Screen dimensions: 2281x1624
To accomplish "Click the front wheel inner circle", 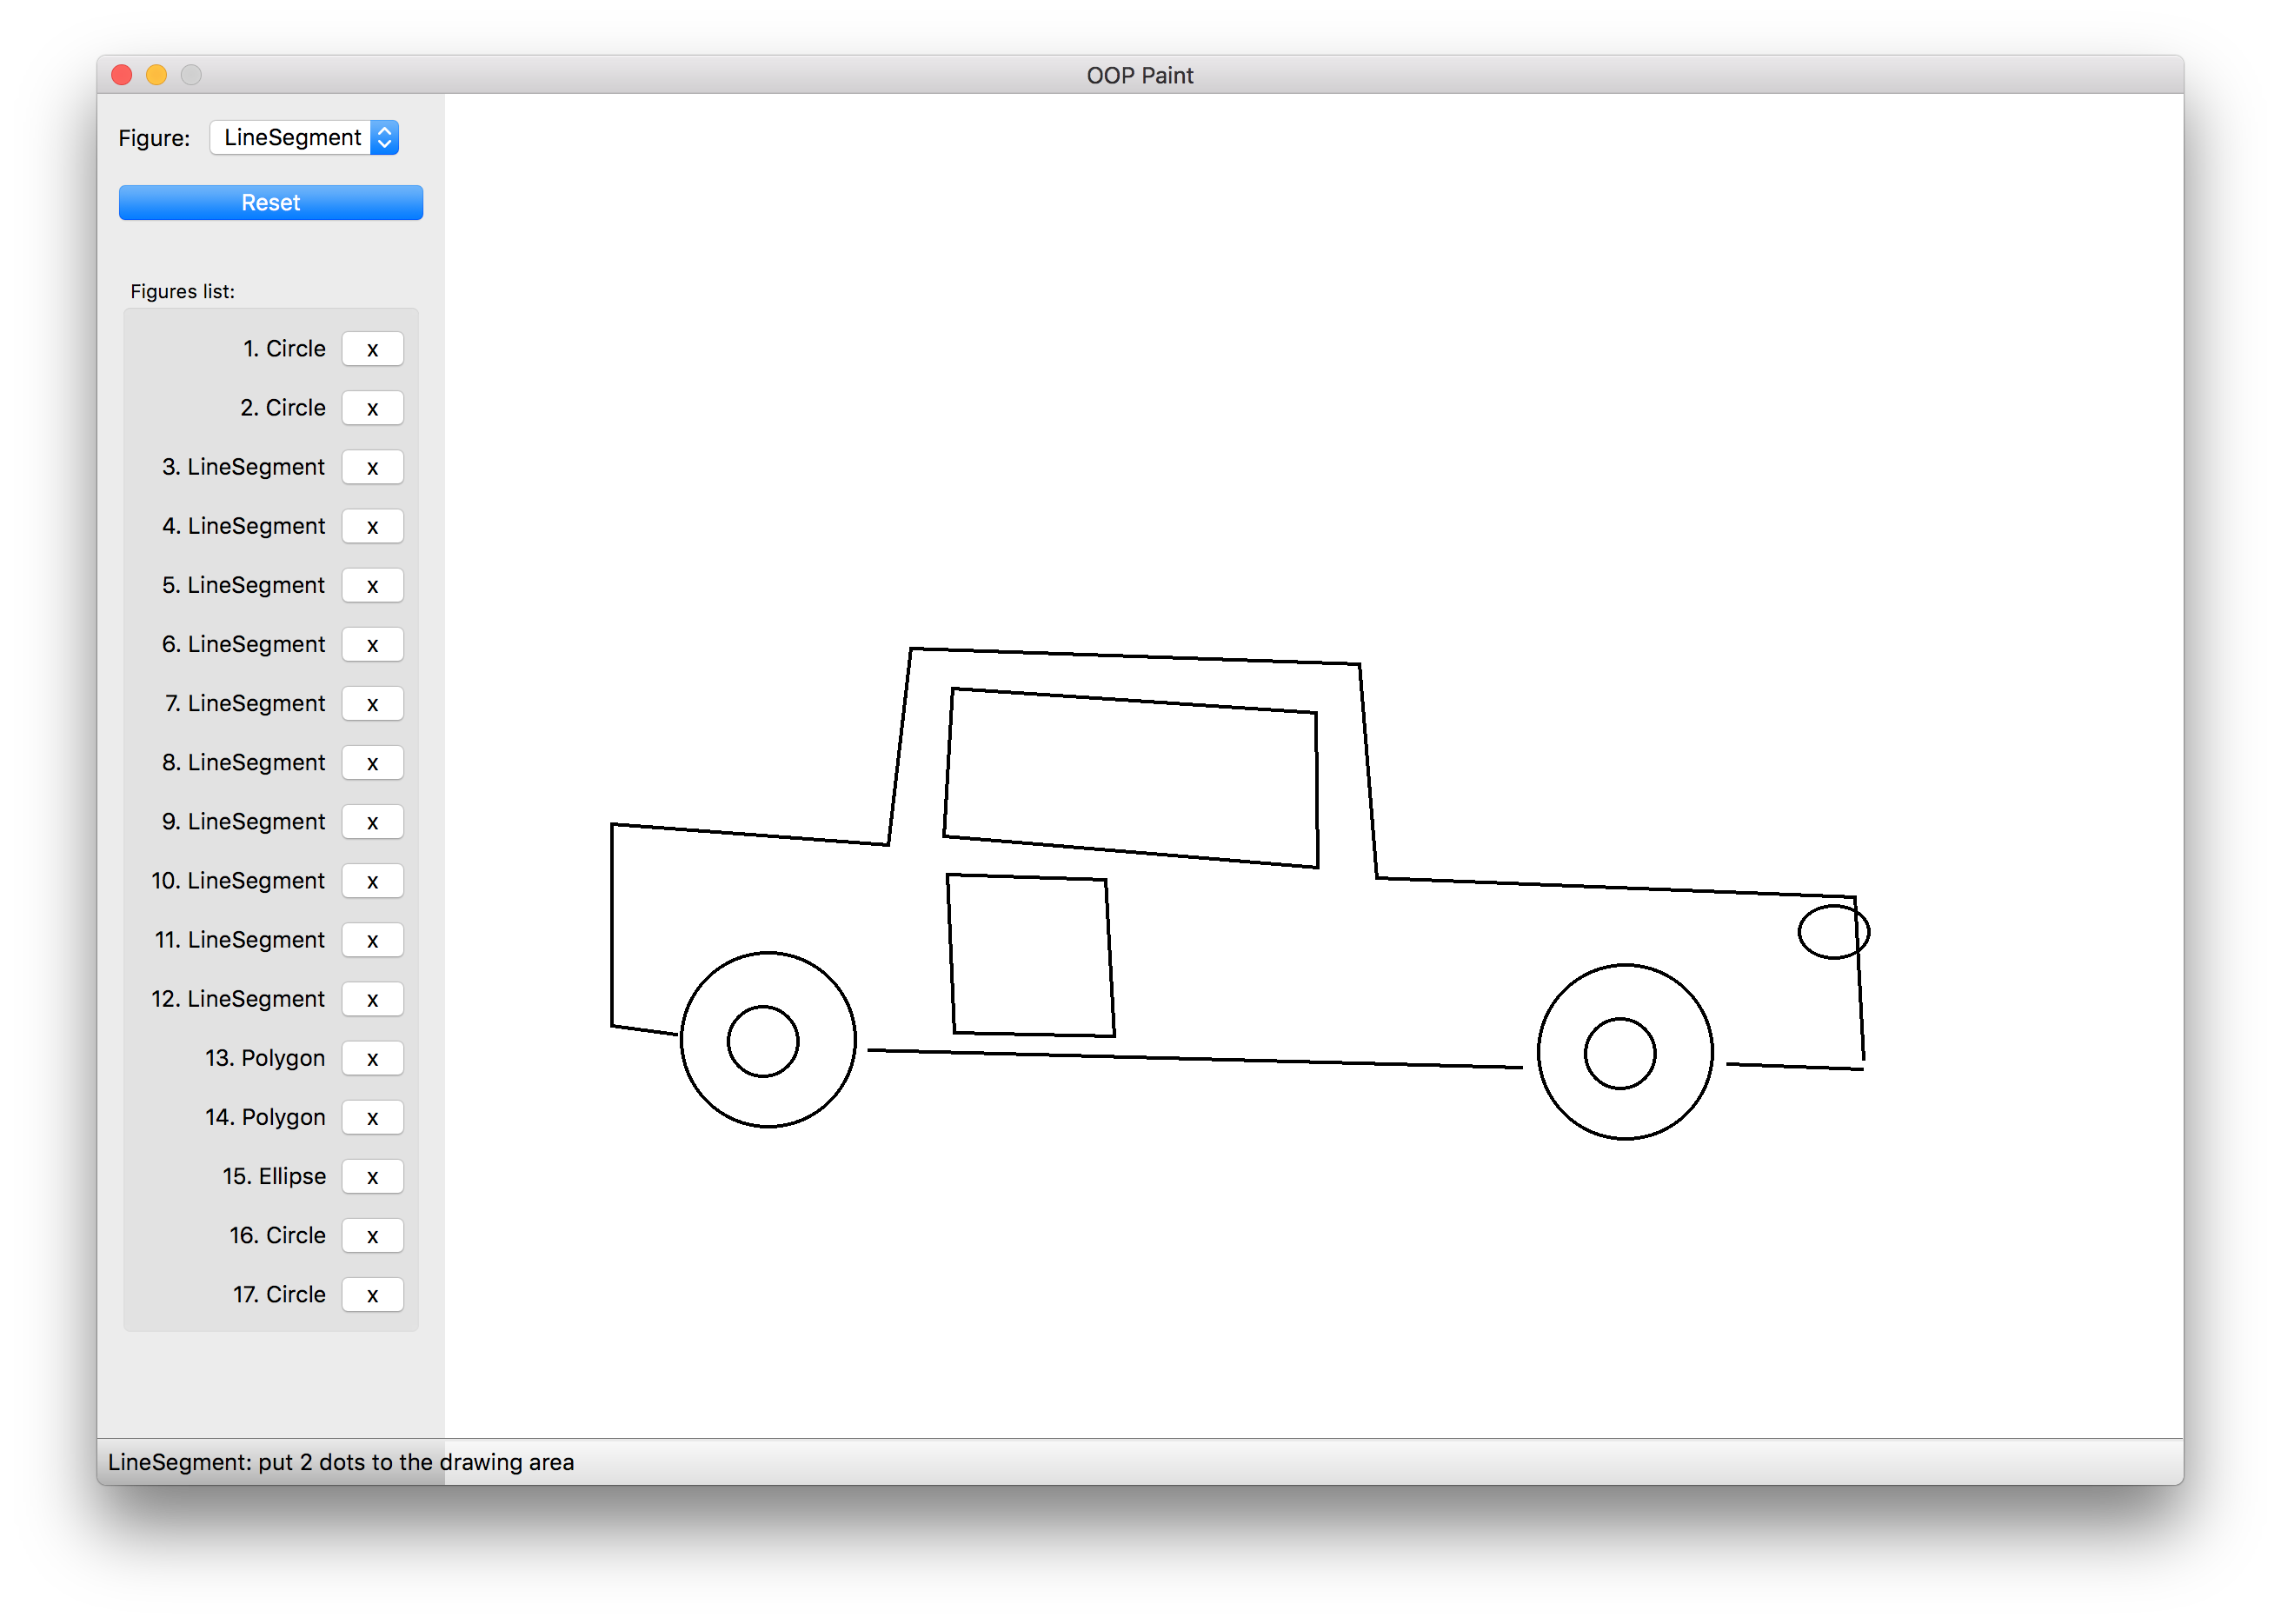I will point(1620,1053).
